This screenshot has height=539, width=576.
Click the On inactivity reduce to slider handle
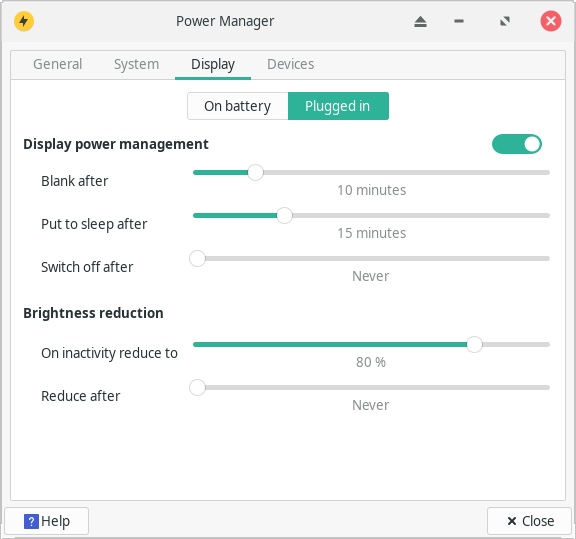[474, 344]
